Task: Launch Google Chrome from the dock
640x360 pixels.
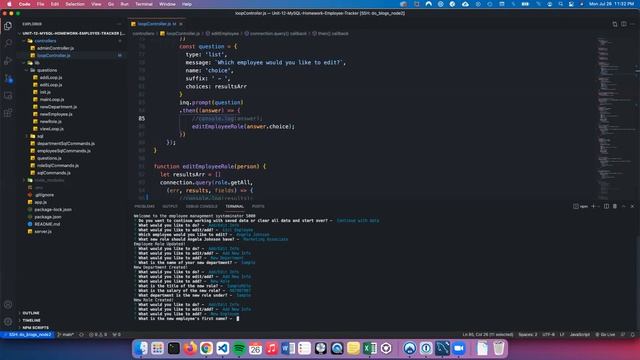Action: (x=206, y=348)
